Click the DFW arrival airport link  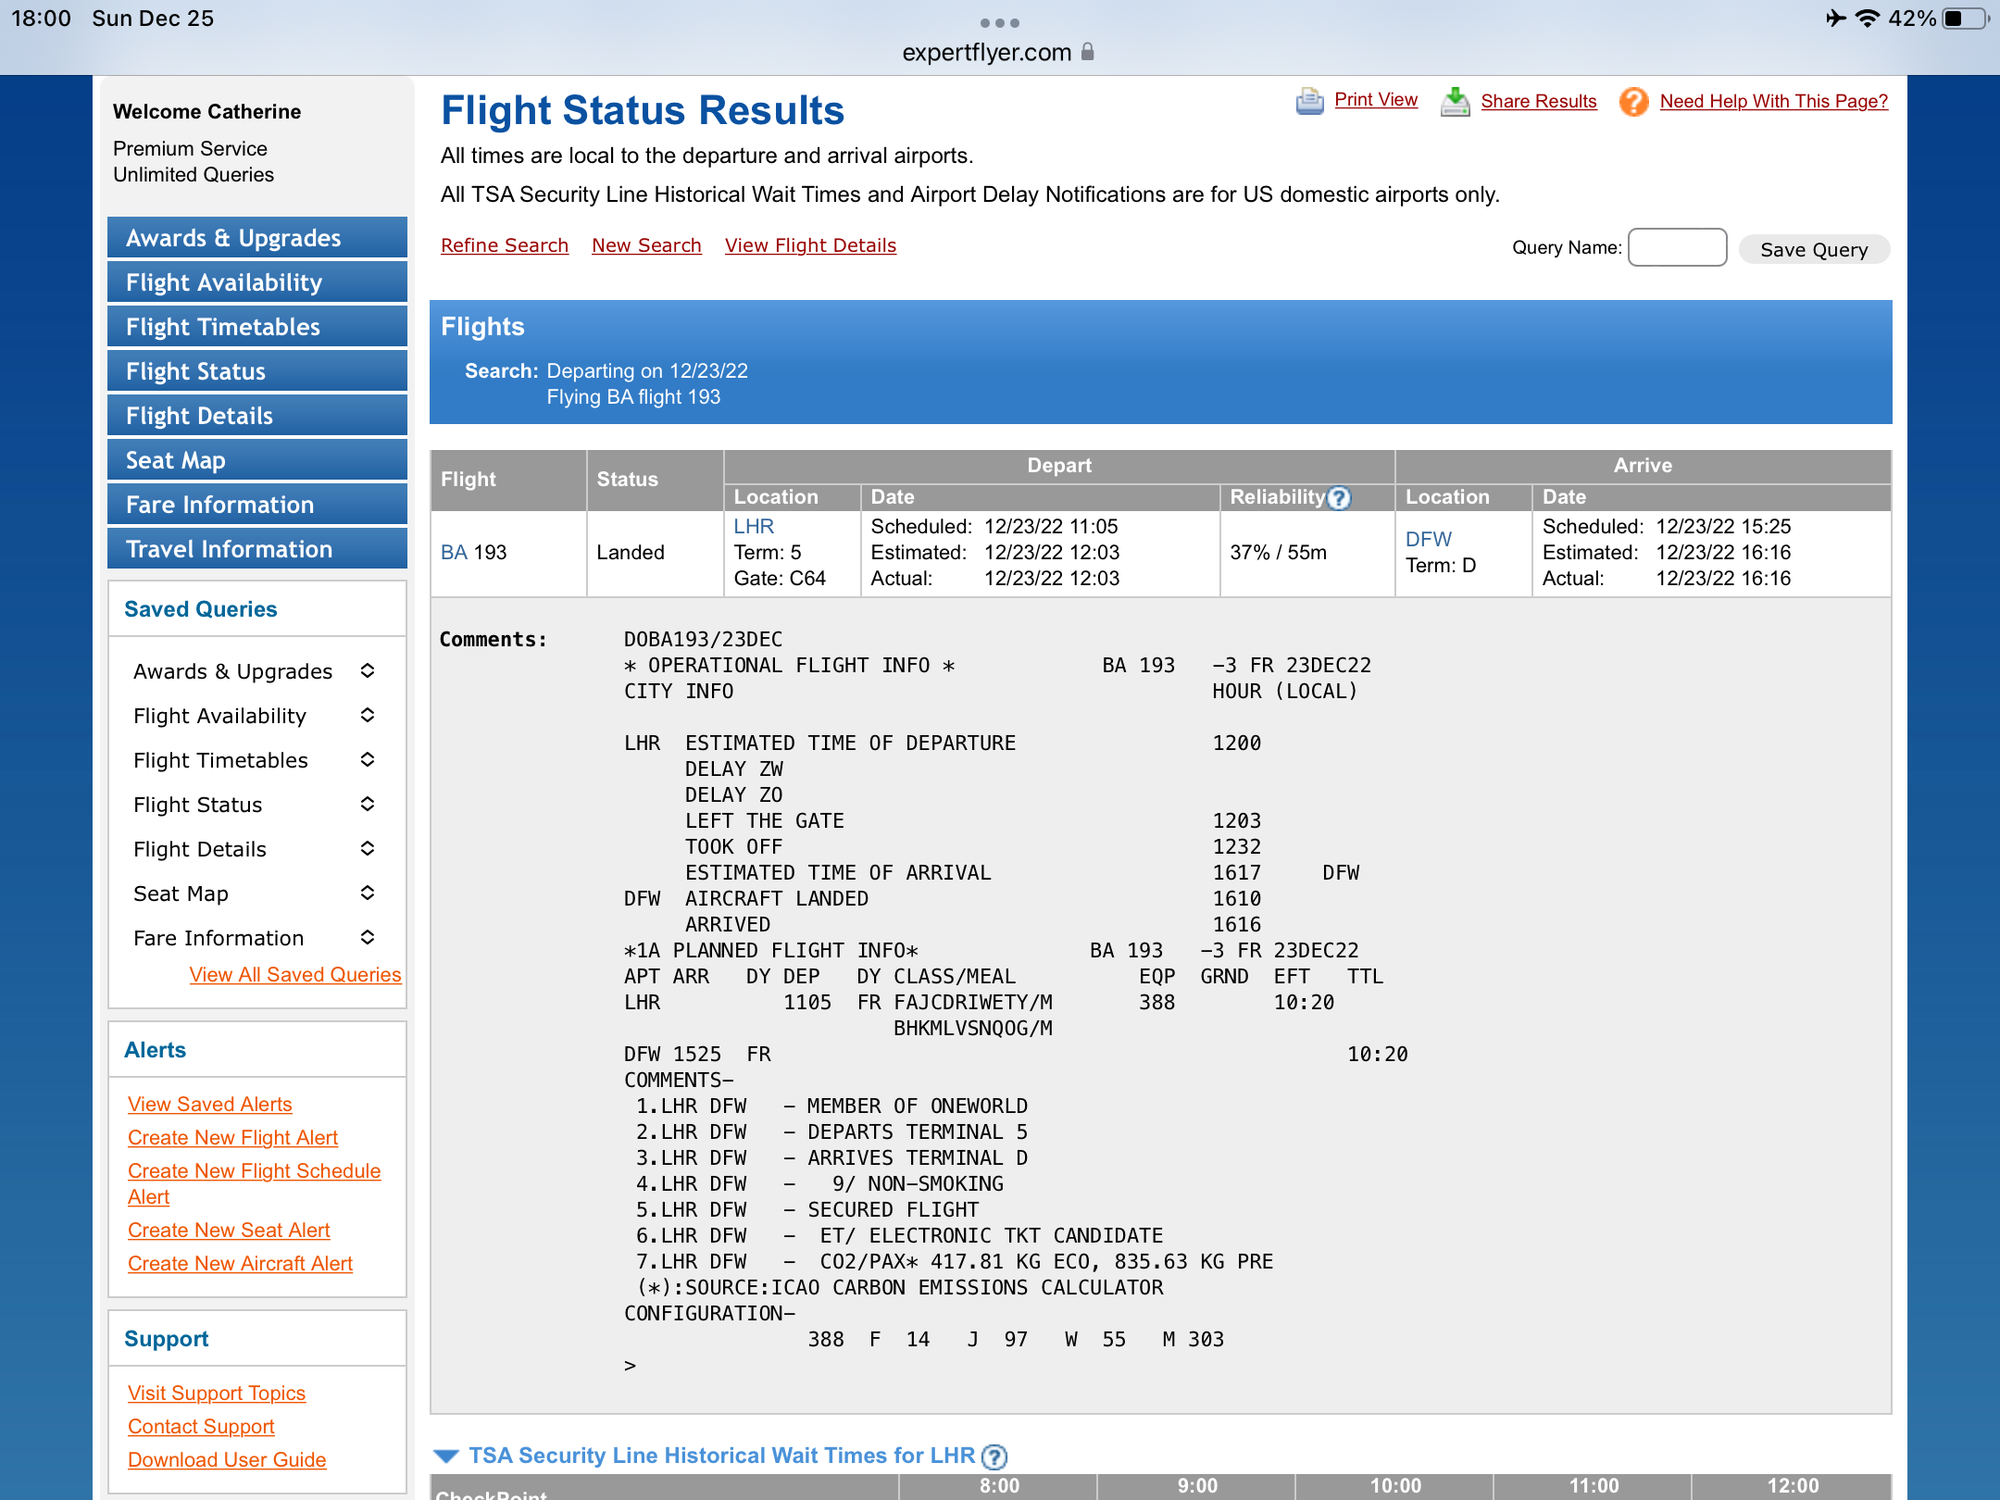pyautogui.click(x=1428, y=539)
